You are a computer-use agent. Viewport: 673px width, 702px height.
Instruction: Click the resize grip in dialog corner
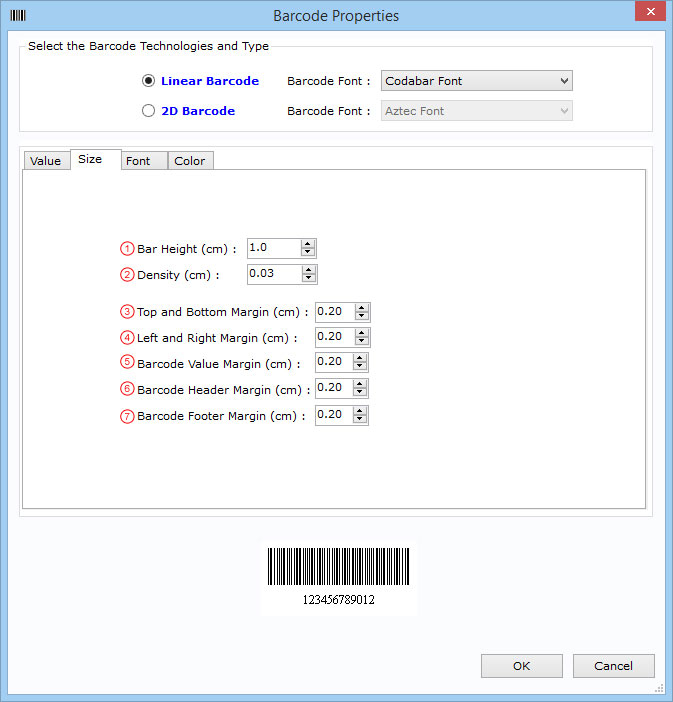coord(659,689)
